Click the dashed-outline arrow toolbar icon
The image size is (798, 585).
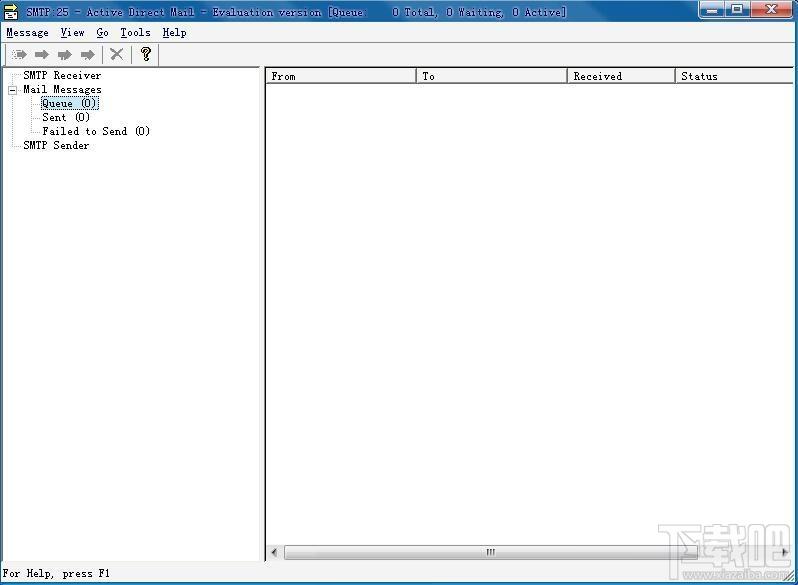pos(19,54)
